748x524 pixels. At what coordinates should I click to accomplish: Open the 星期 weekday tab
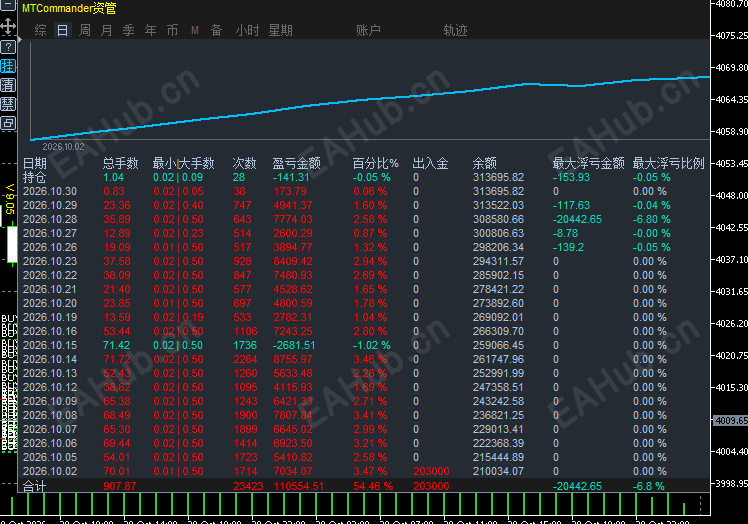[x=280, y=31]
